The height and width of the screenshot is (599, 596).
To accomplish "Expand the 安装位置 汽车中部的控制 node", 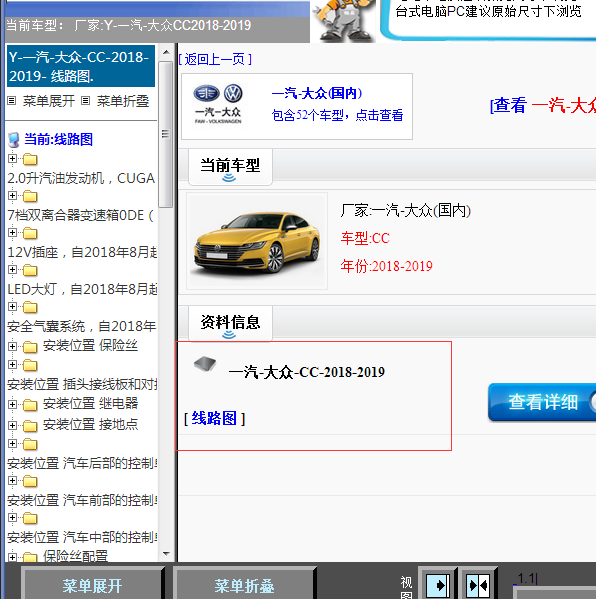I will coord(12,517).
